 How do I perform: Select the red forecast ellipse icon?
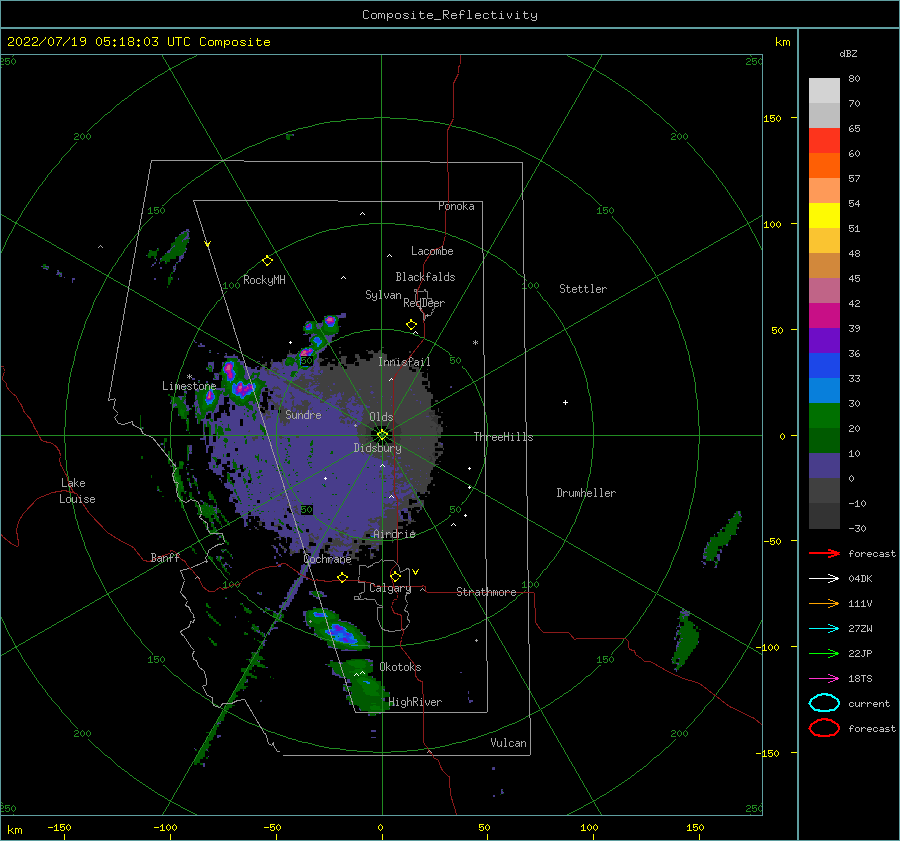824,728
